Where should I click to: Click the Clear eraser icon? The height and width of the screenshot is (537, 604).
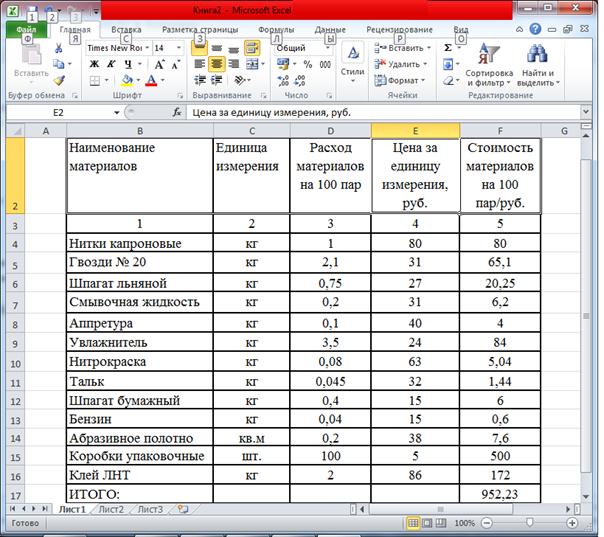coord(448,81)
